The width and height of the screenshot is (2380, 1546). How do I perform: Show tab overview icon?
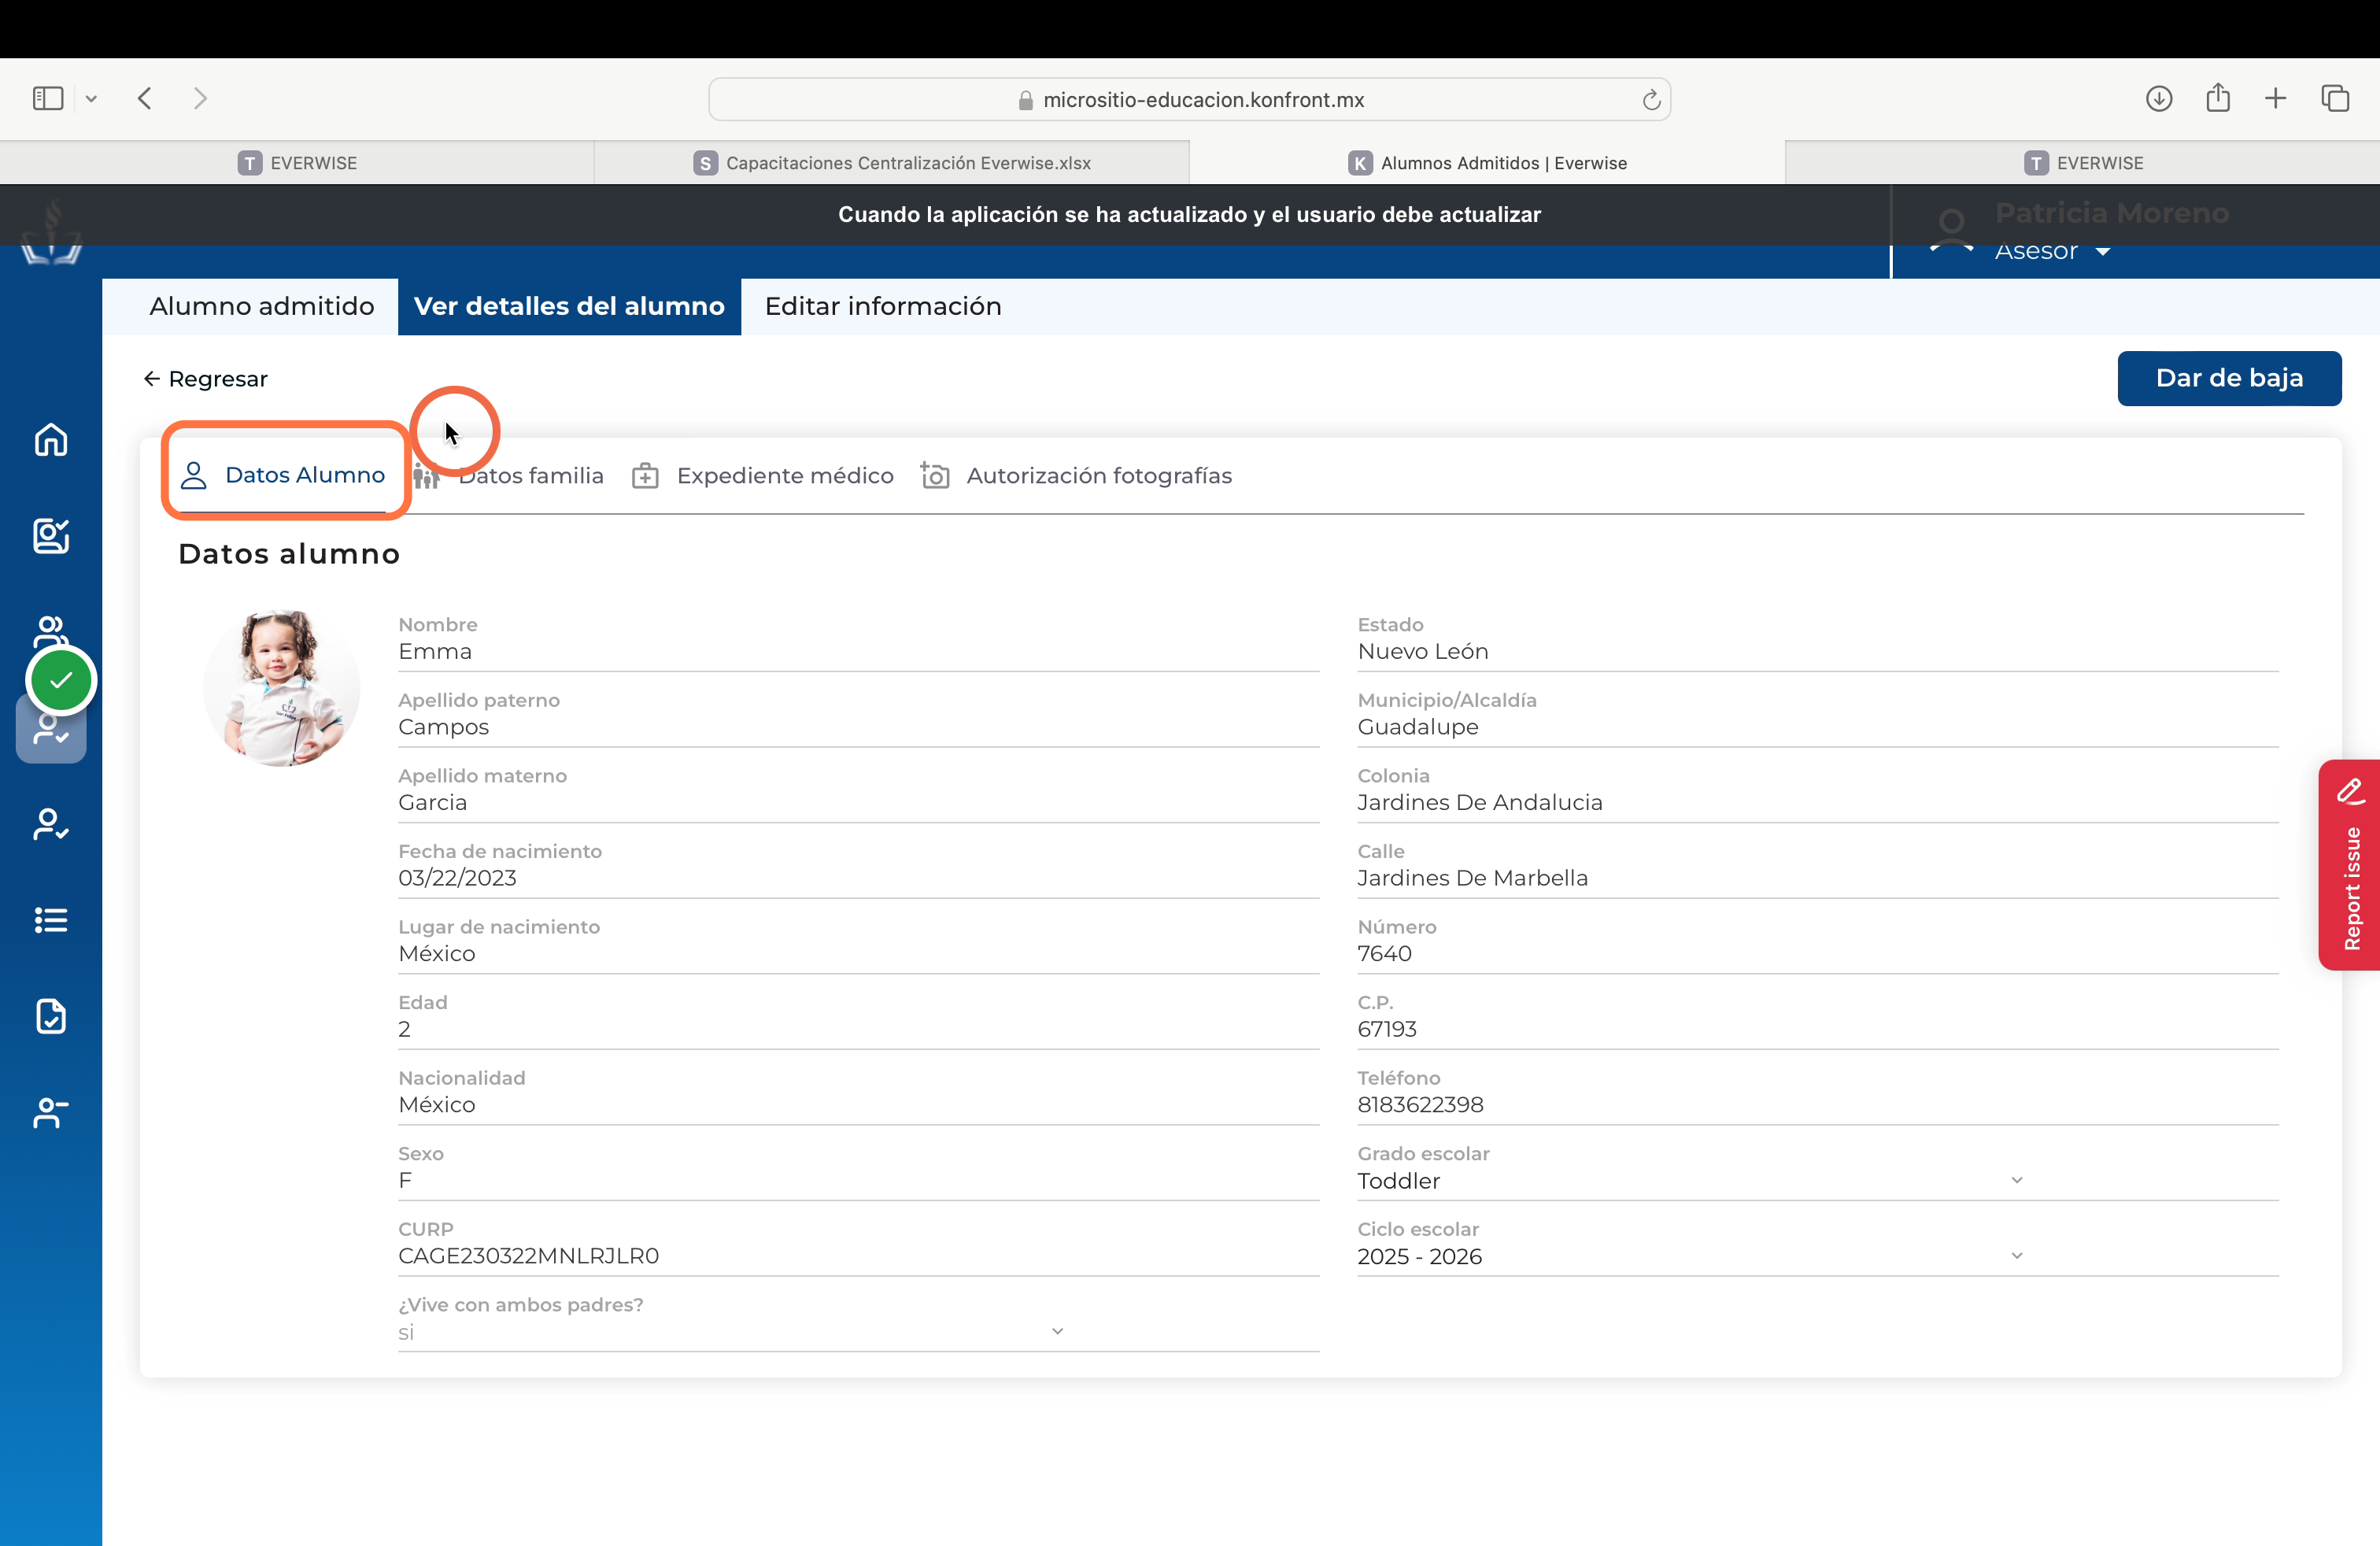tap(2335, 98)
